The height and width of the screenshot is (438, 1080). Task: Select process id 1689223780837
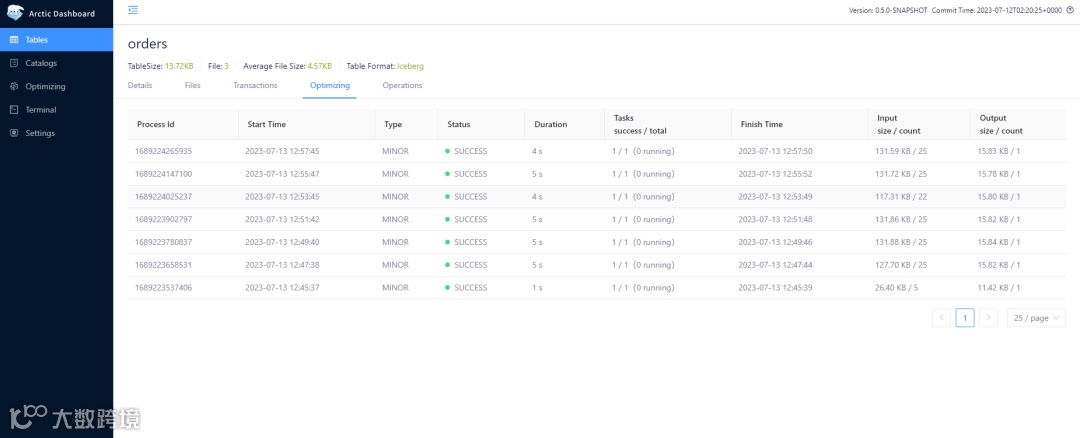(163, 242)
